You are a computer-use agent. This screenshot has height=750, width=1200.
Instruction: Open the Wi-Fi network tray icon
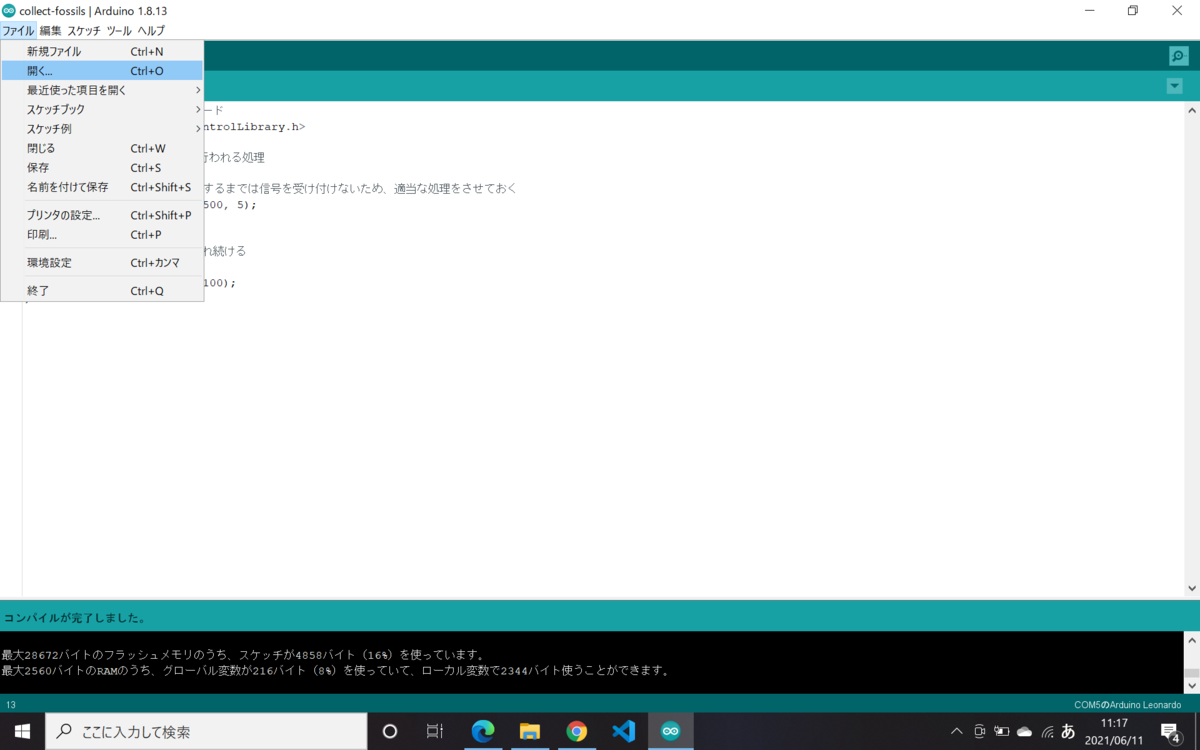click(x=1047, y=732)
